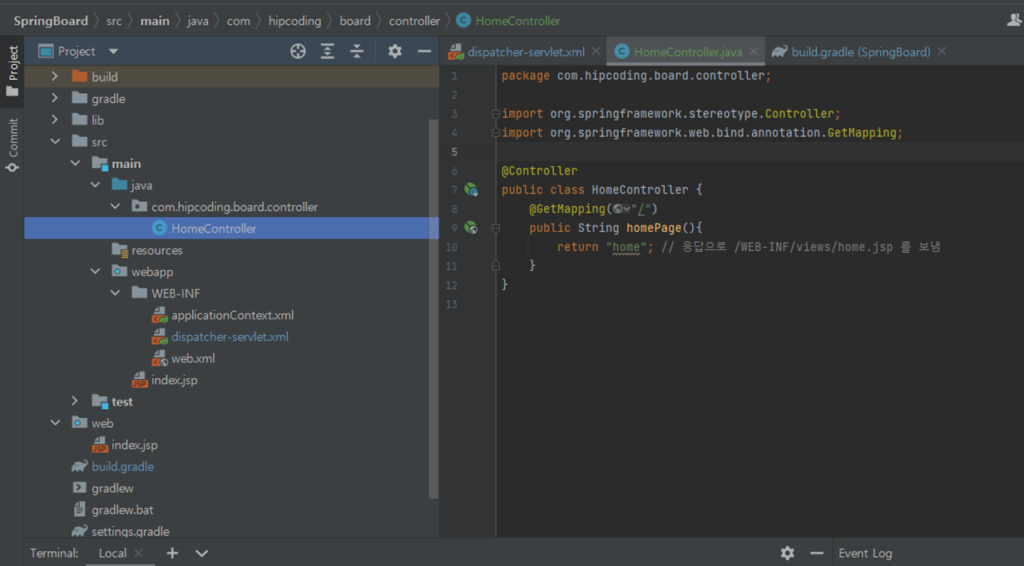1024x566 pixels.
Task: Click the gutter icon beside line 9
Action: click(x=470, y=228)
